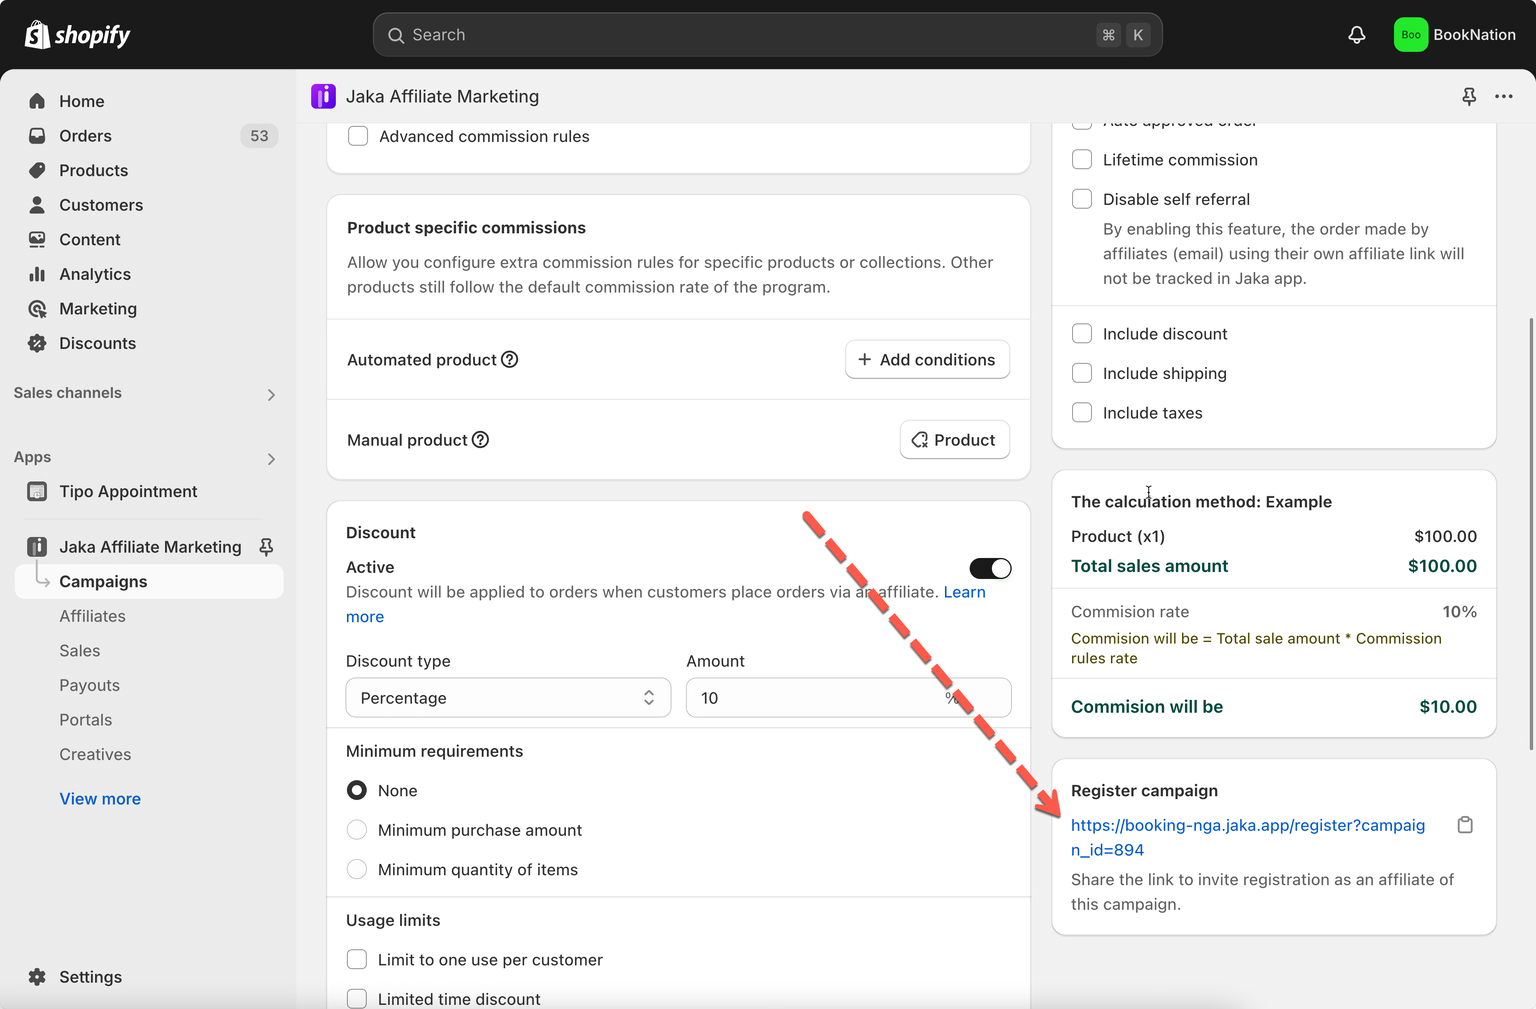Image resolution: width=1536 pixels, height=1009 pixels.
Task: Select Minimum purchase amount radio button
Action: 357,830
